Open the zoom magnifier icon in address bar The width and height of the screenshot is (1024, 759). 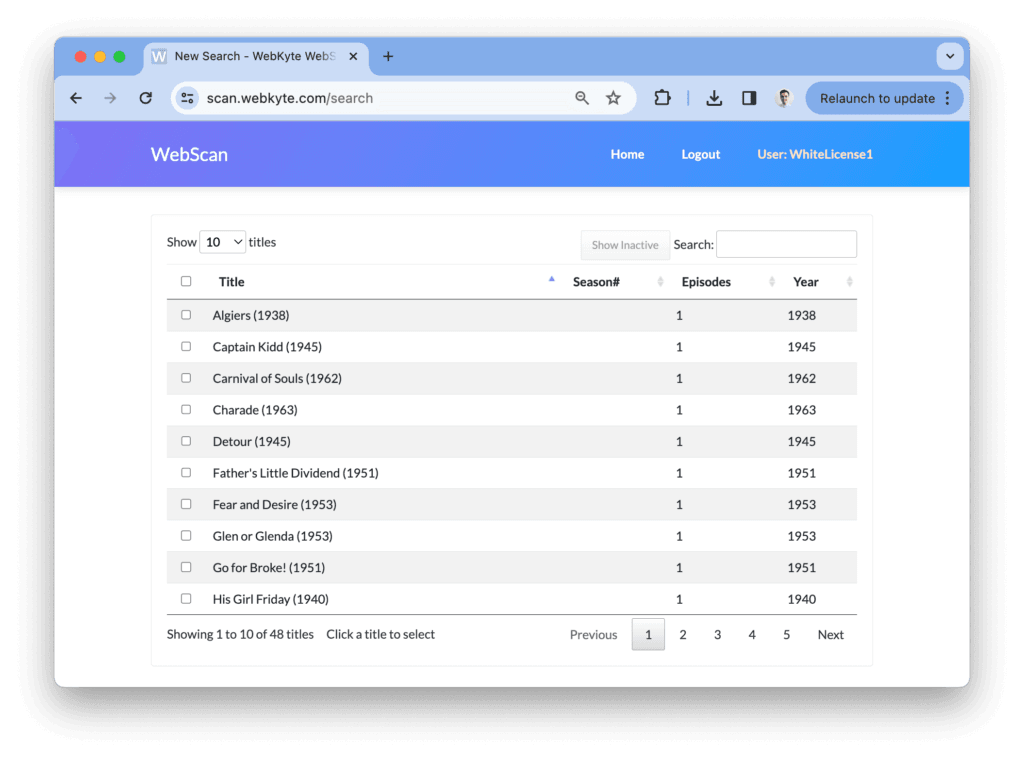[x=582, y=98]
